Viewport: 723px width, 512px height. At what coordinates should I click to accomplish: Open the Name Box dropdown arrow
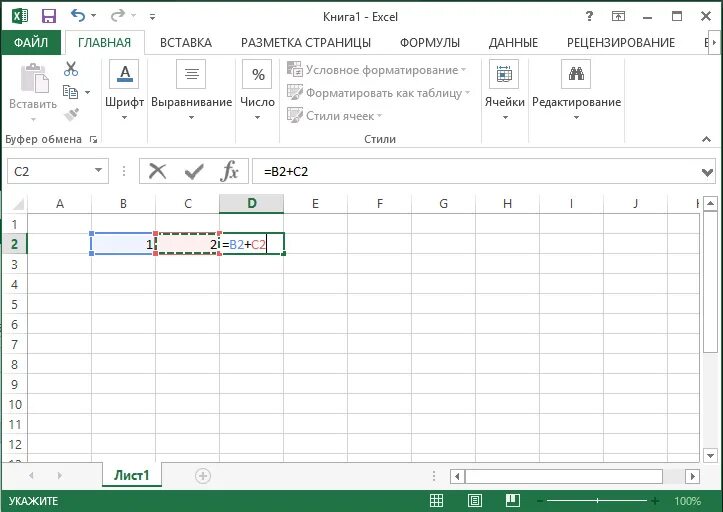(98, 171)
